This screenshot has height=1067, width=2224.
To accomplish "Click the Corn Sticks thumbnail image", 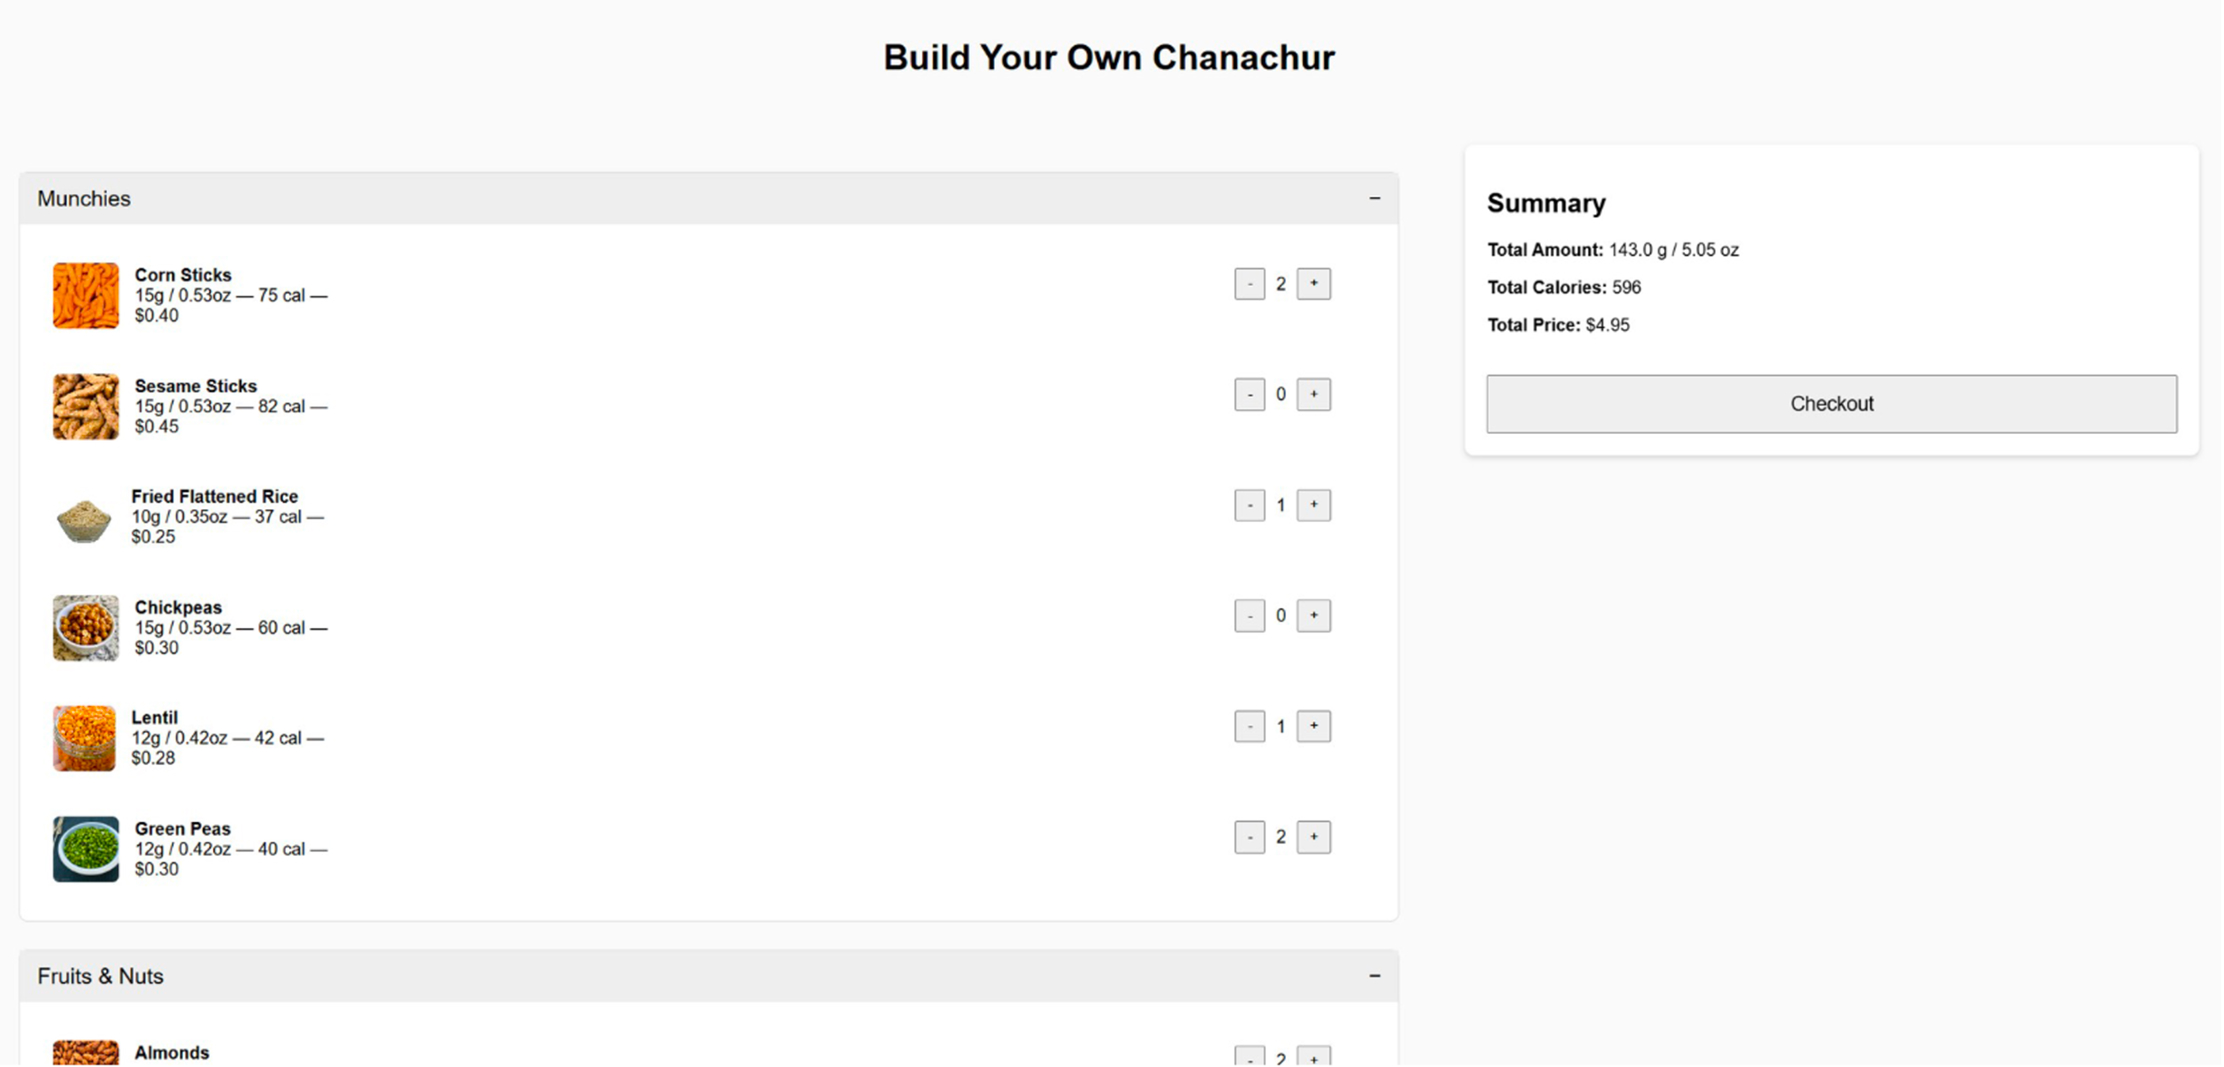I will (86, 296).
